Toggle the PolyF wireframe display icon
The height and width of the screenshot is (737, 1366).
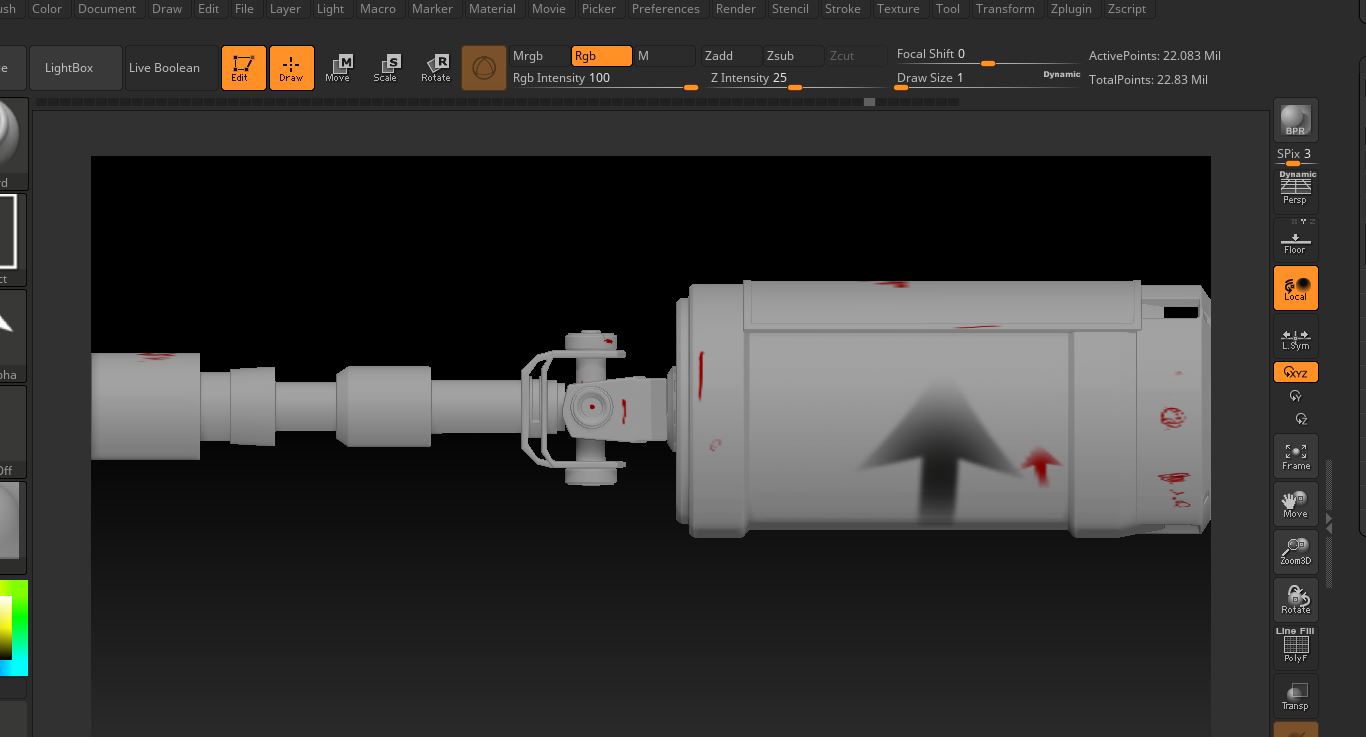[1295, 646]
